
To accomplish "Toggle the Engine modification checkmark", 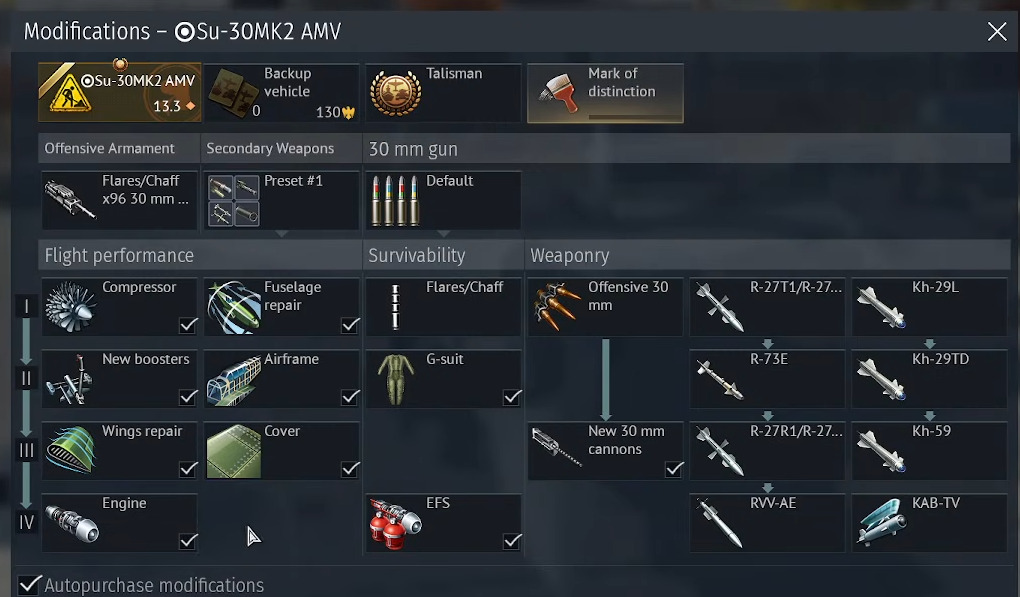I will pos(188,540).
